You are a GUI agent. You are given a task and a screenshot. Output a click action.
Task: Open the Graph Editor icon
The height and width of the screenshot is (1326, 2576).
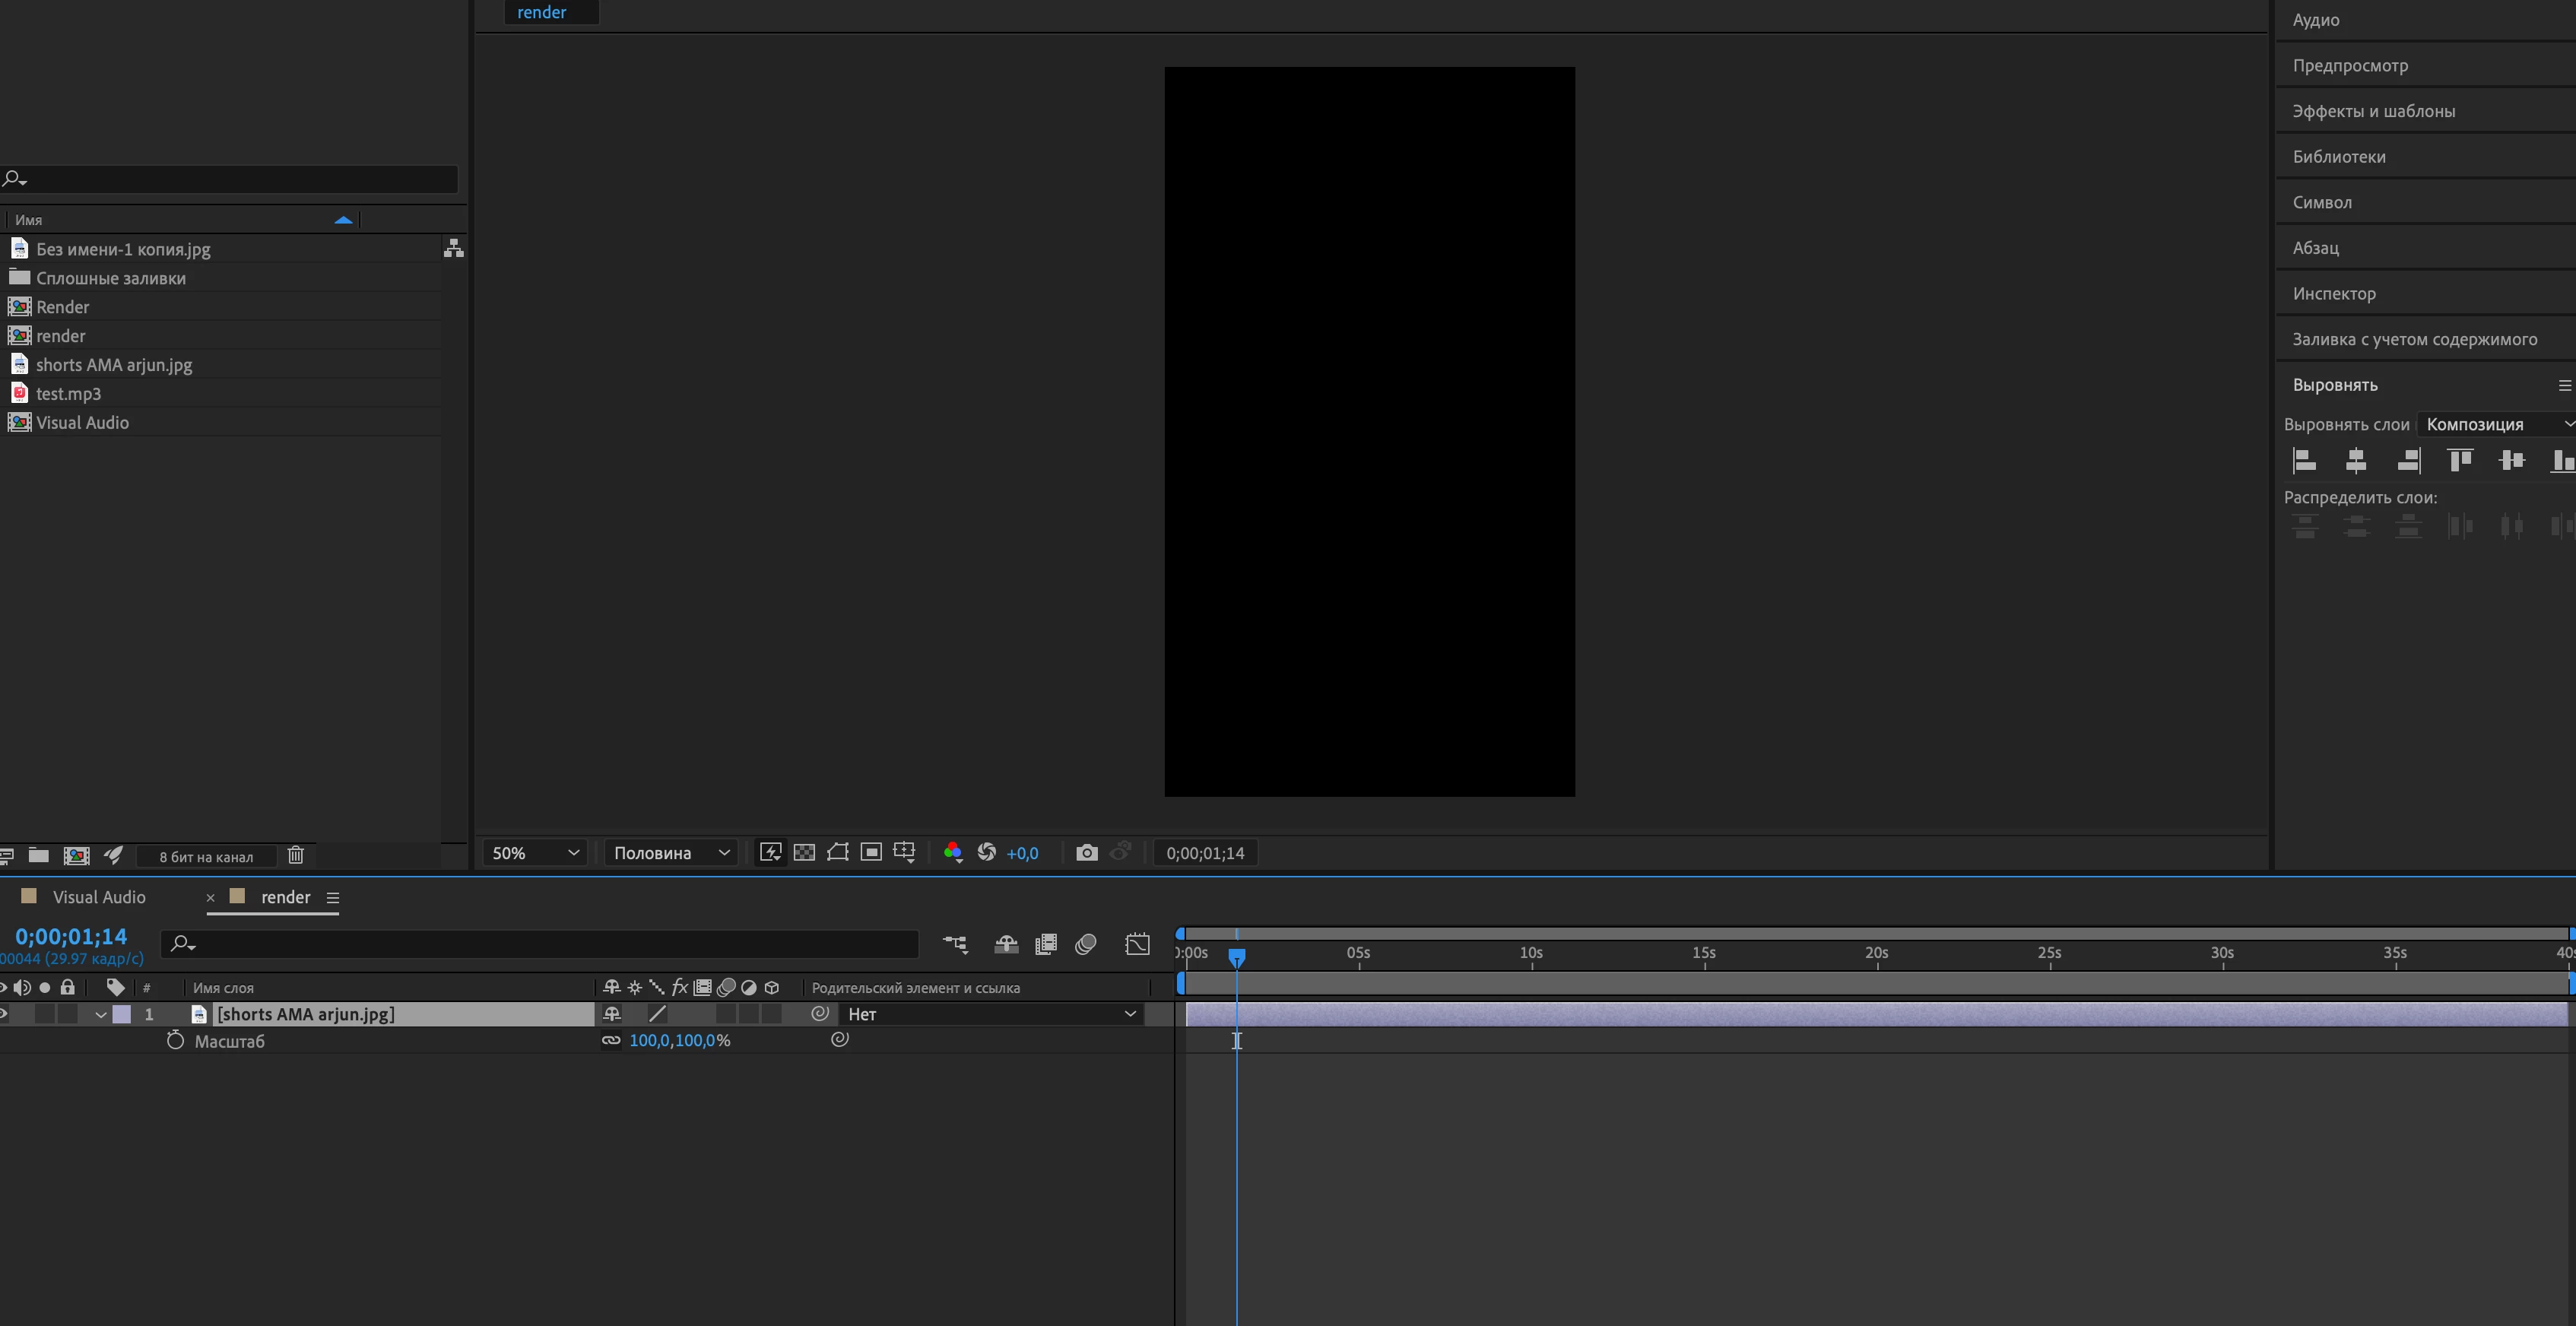tap(1137, 944)
